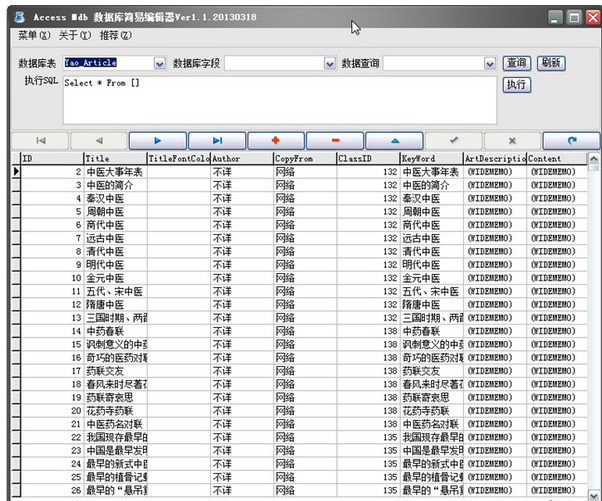602x501 pixels.
Task: Select Title cell 远古中医
Action: click(x=115, y=238)
